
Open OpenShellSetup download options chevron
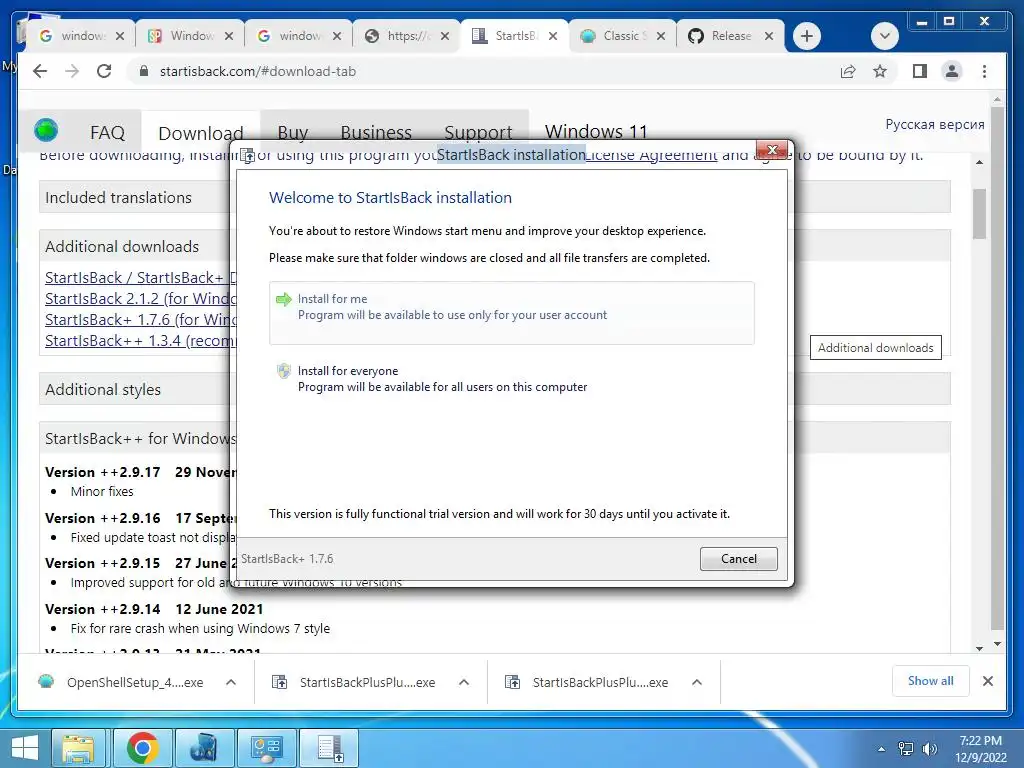pyautogui.click(x=231, y=682)
